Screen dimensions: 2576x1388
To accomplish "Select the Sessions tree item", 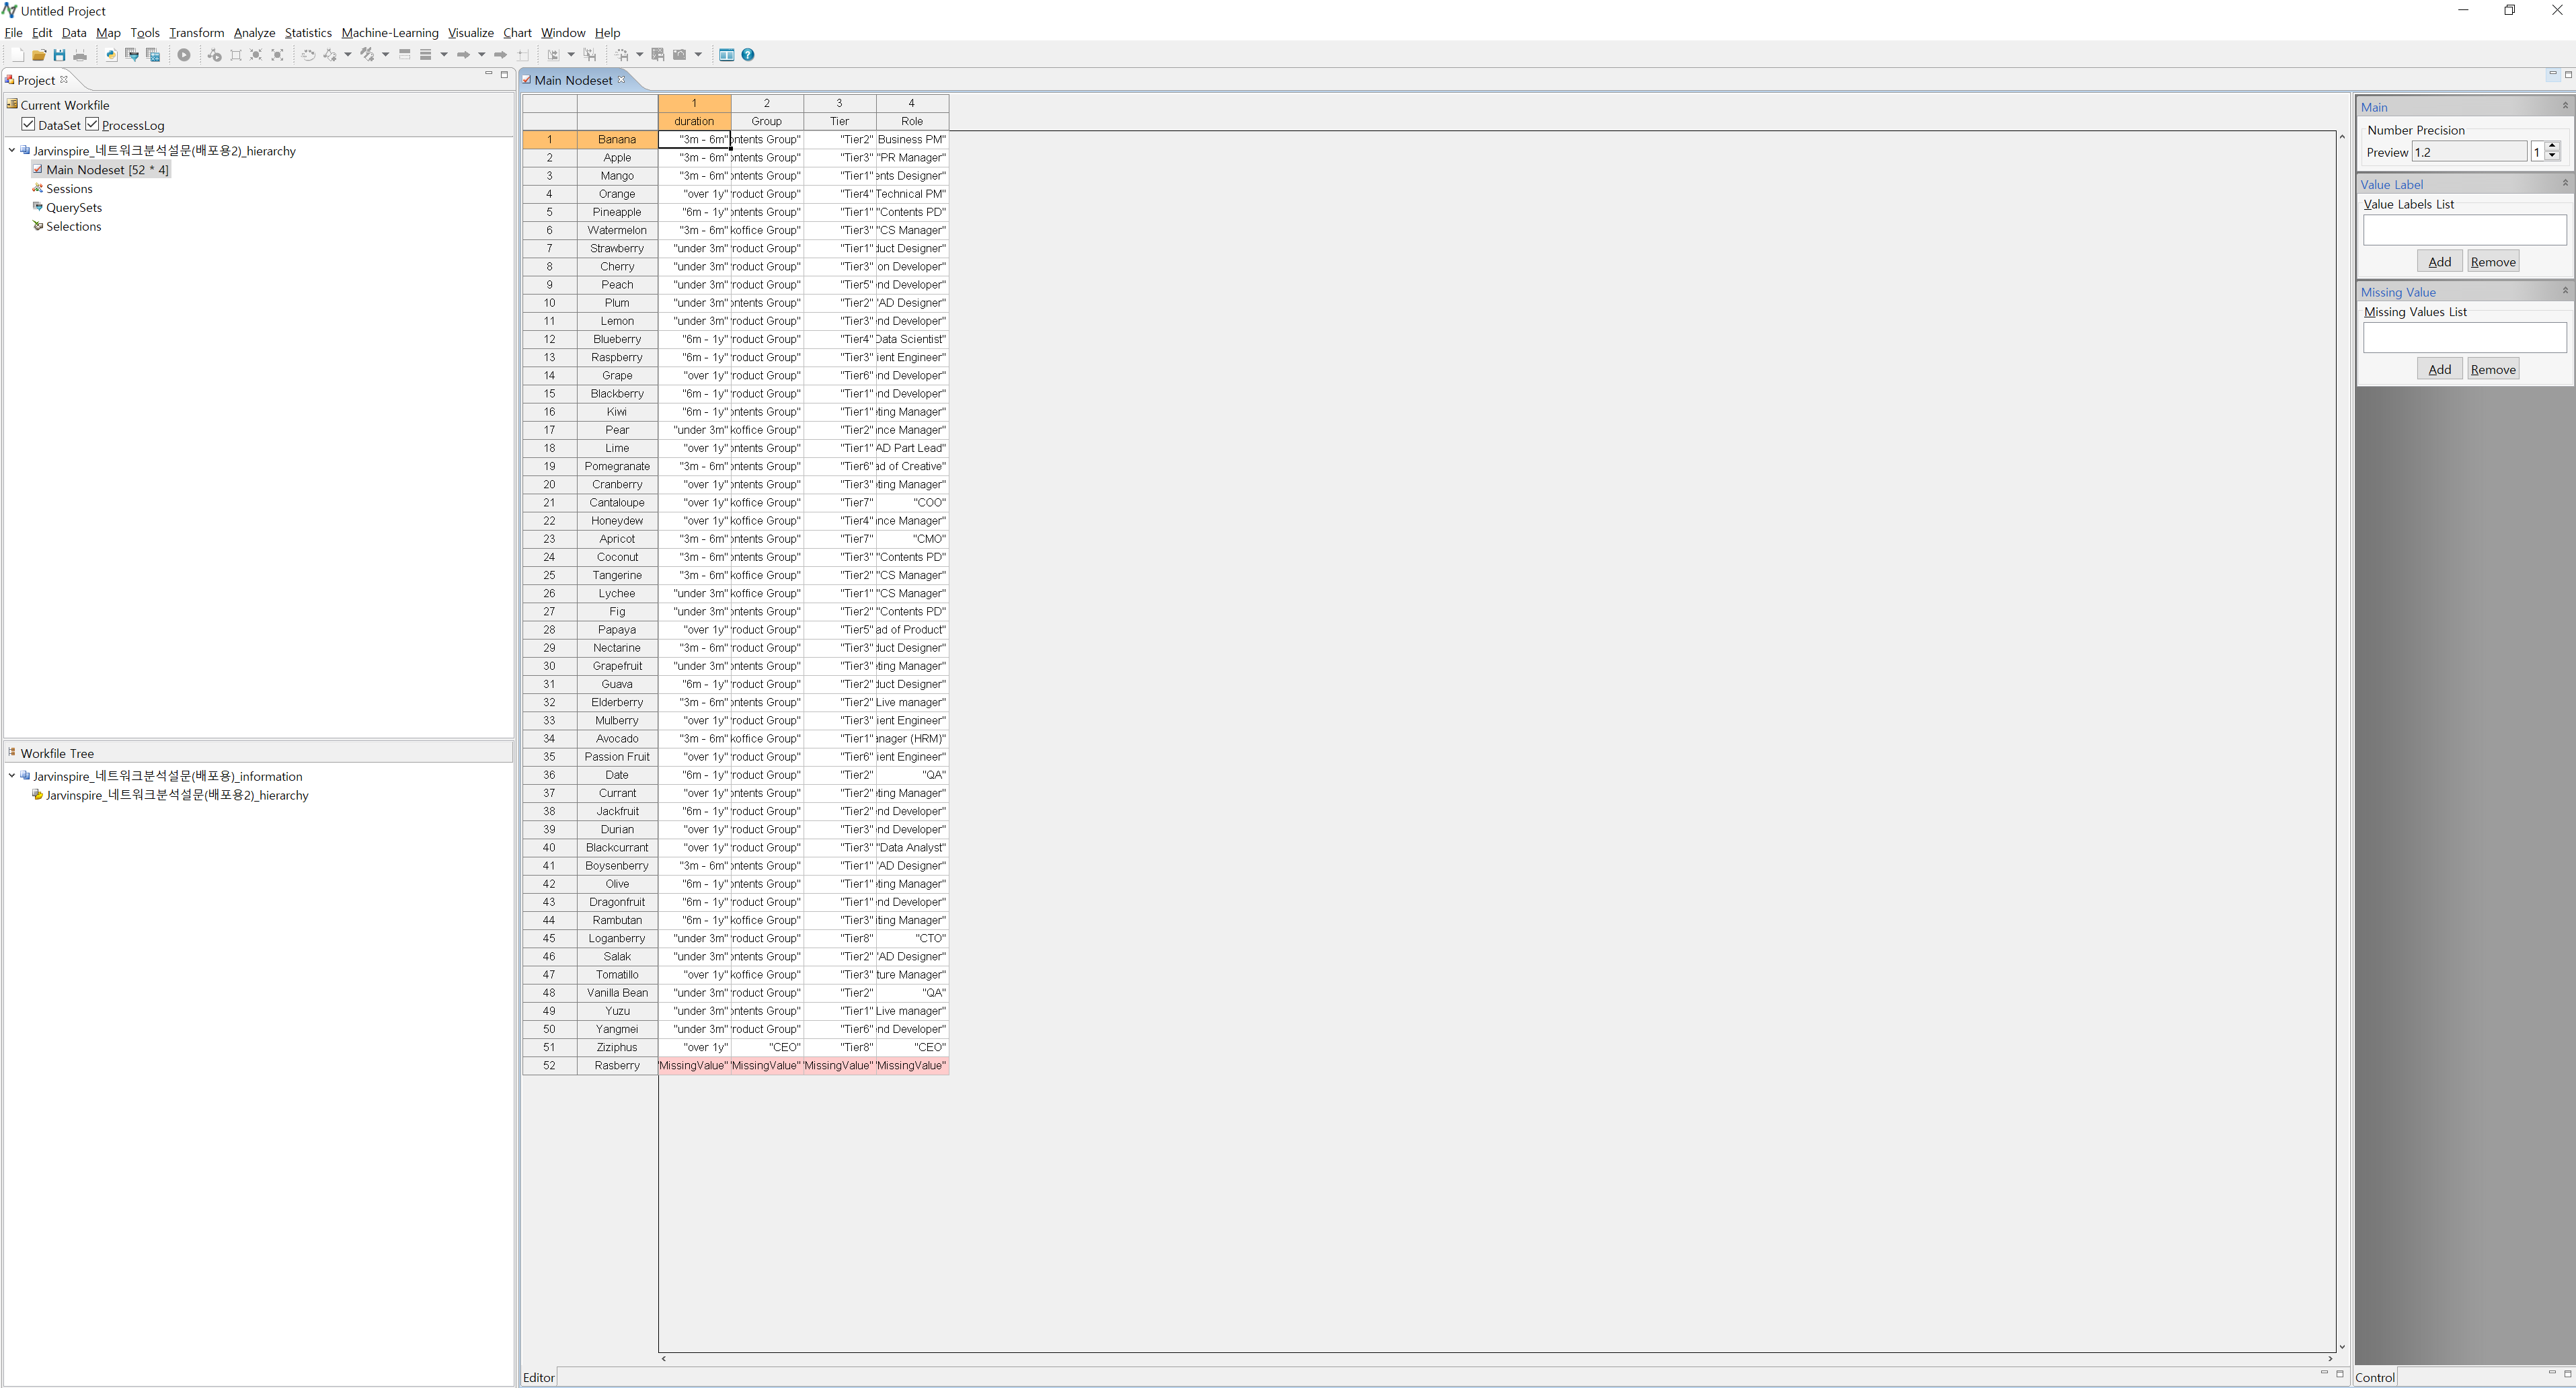I will click(69, 188).
